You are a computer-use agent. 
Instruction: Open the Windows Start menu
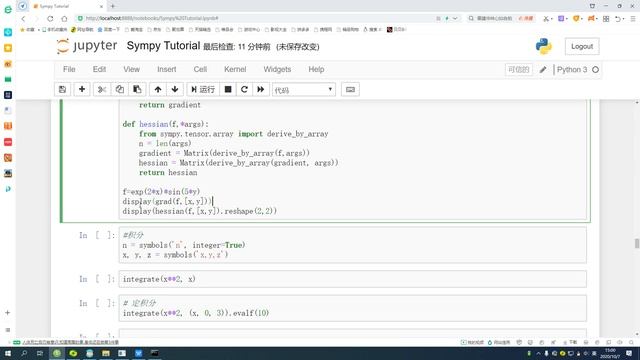[x=8, y=353]
